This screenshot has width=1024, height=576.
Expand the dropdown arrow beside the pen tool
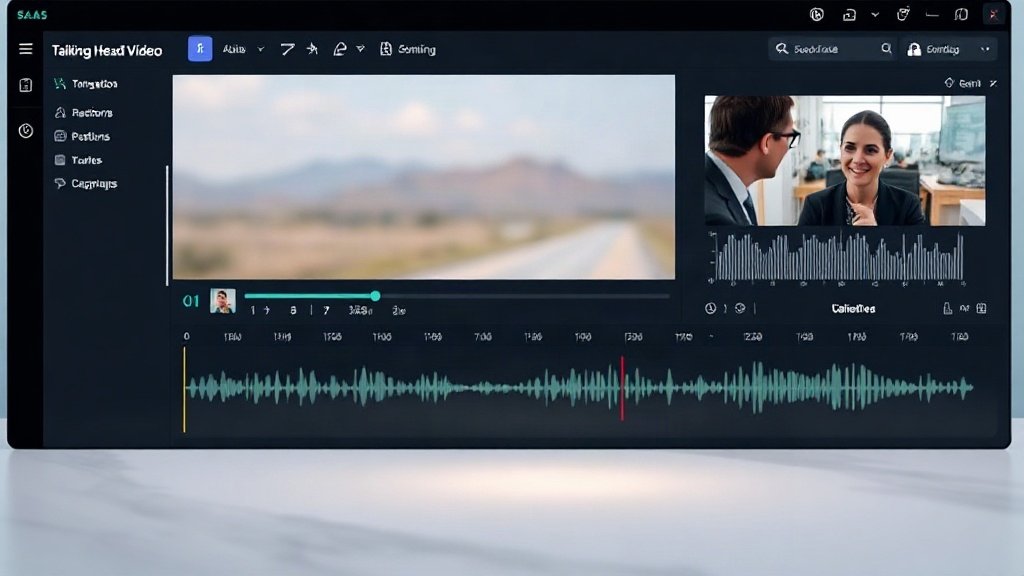click(360, 49)
